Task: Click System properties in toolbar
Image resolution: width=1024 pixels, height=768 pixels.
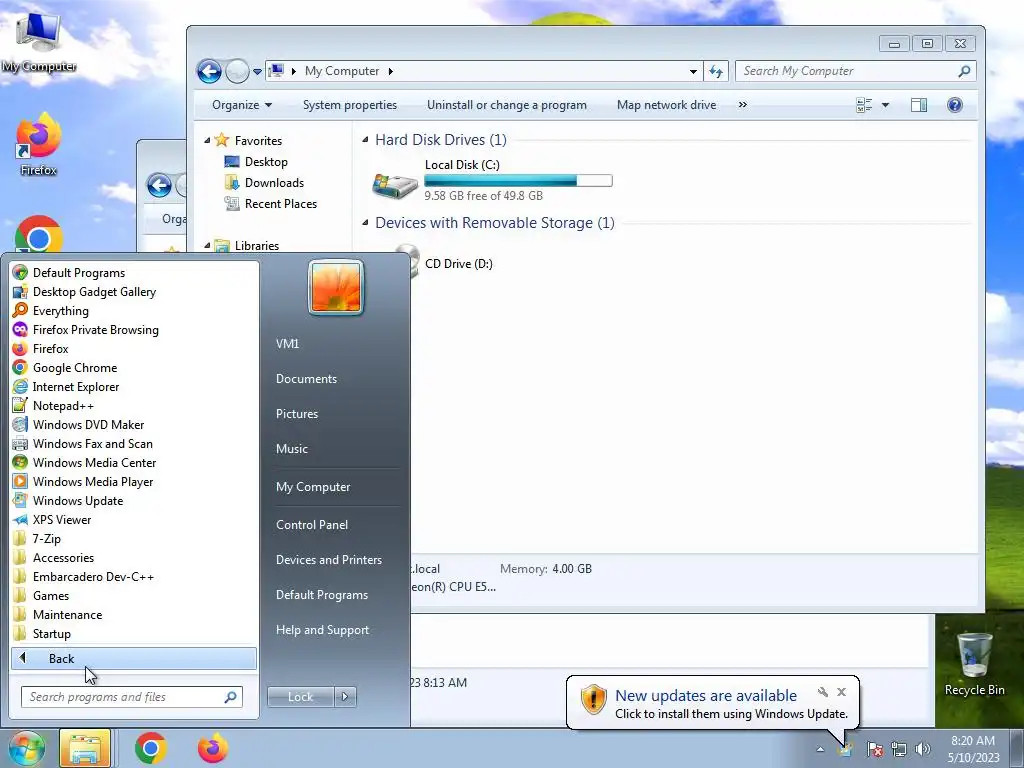Action: coord(350,105)
